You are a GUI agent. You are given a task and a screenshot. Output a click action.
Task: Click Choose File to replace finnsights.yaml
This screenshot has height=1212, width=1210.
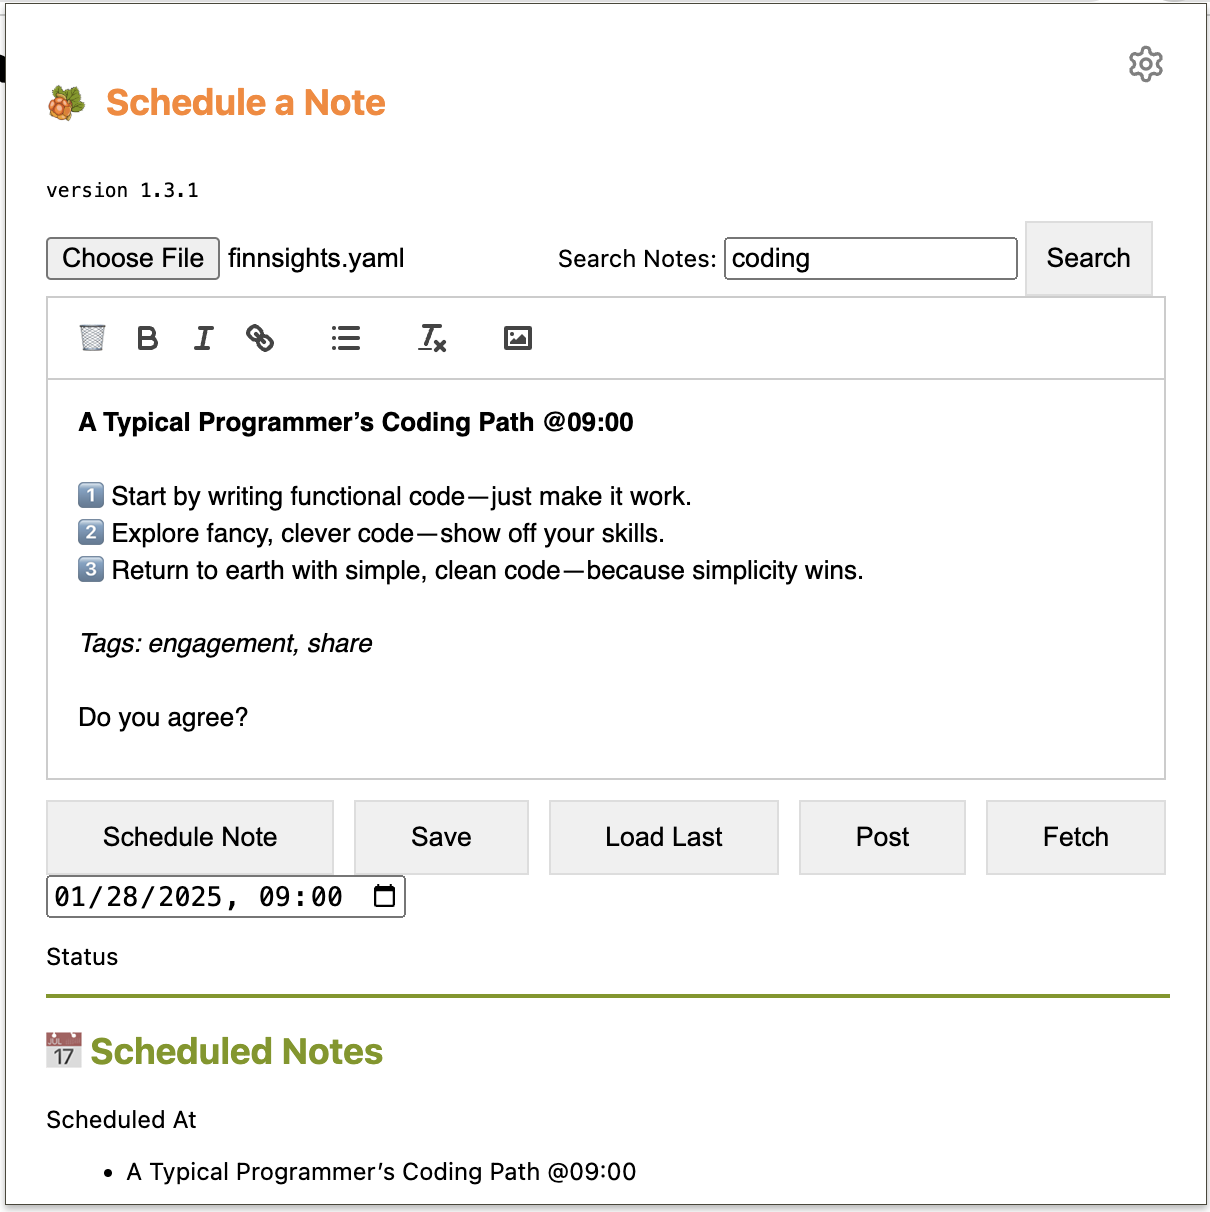coord(132,258)
